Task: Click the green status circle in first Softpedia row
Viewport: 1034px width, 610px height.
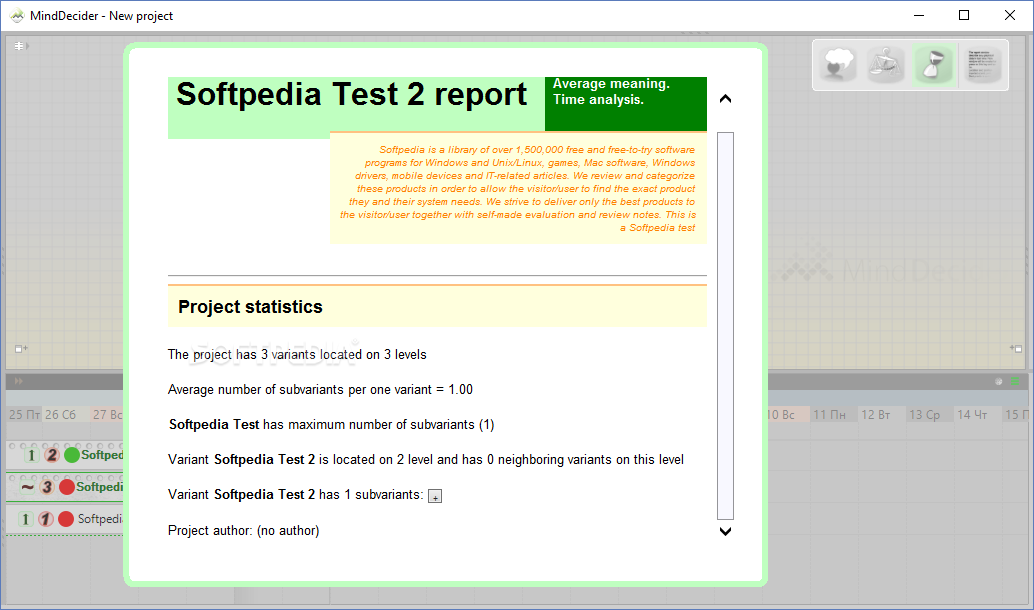Action: [x=72, y=455]
